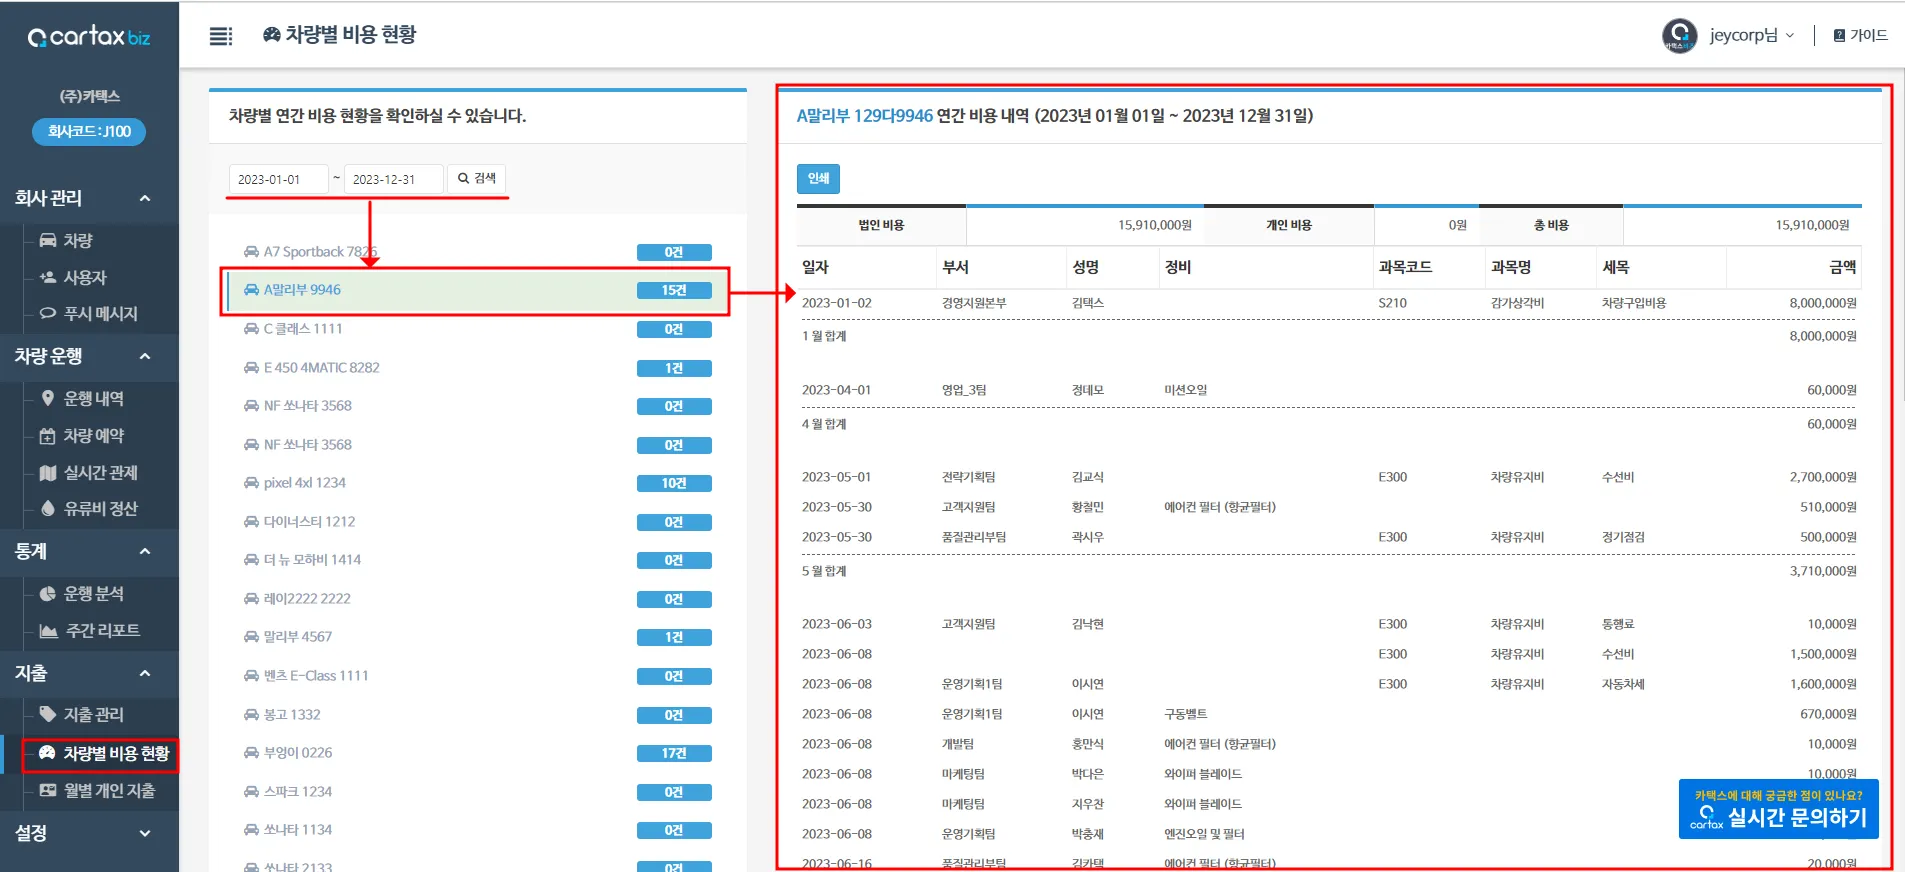Collapse the 통계 section
The image size is (1905, 872).
pos(89,551)
